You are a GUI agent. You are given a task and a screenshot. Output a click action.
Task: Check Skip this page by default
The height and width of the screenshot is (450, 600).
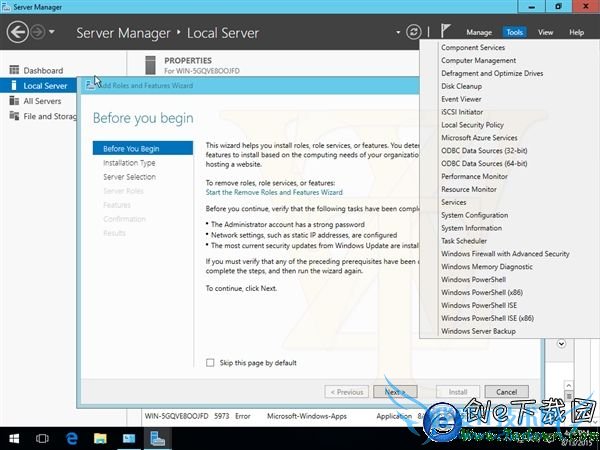coord(210,362)
